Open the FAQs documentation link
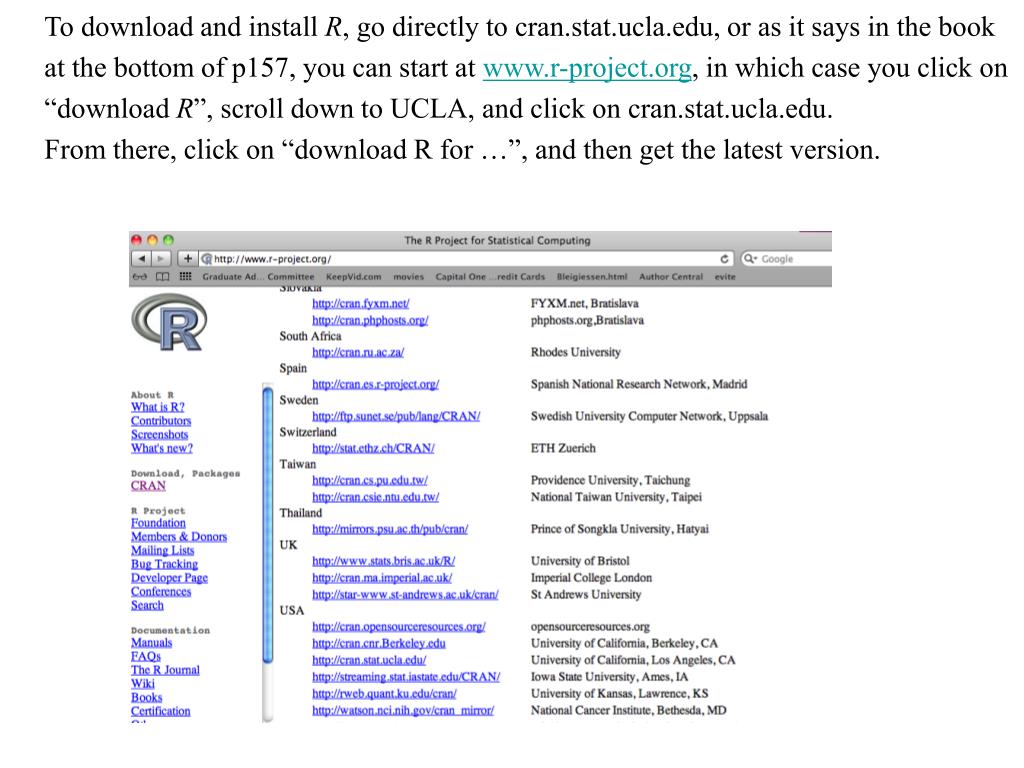This screenshot has width=1024, height=768. click(x=146, y=656)
